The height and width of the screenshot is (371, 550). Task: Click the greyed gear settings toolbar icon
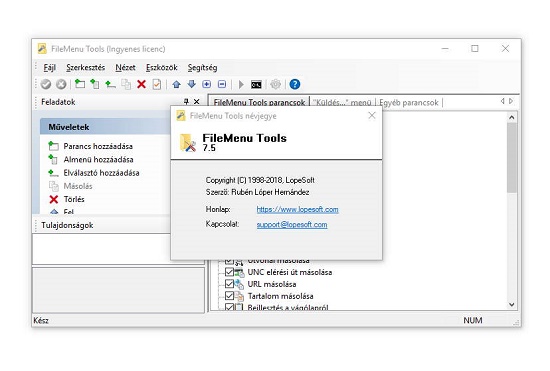276,84
